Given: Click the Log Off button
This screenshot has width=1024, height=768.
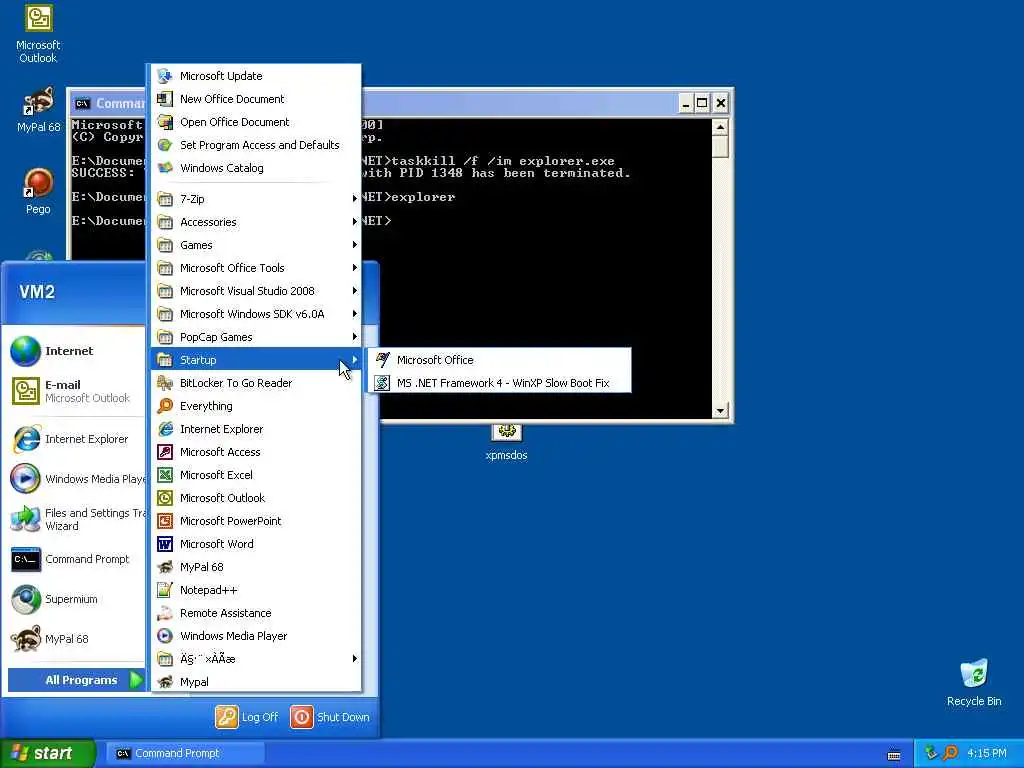Looking at the screenshot, I should (x=247, y=717).
